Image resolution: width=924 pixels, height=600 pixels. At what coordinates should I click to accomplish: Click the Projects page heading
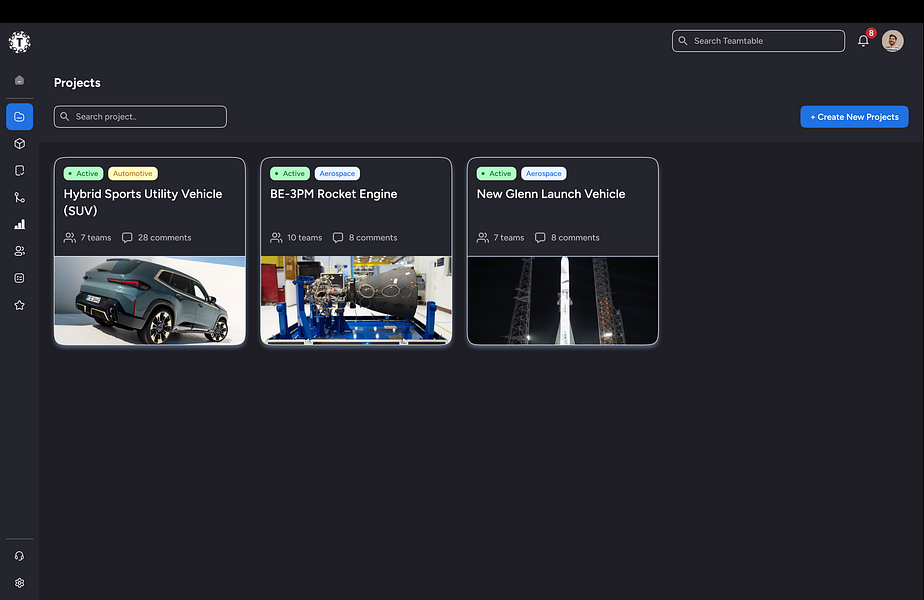77,83
